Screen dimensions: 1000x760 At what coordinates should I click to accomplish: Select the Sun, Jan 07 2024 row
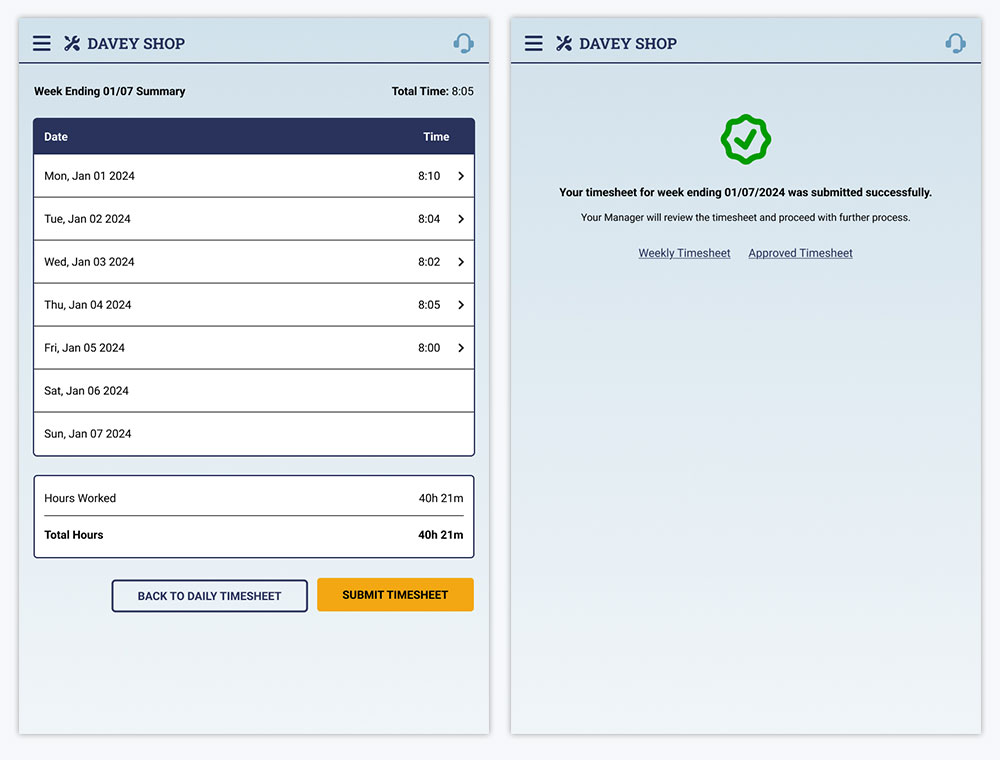click(253, 434)
